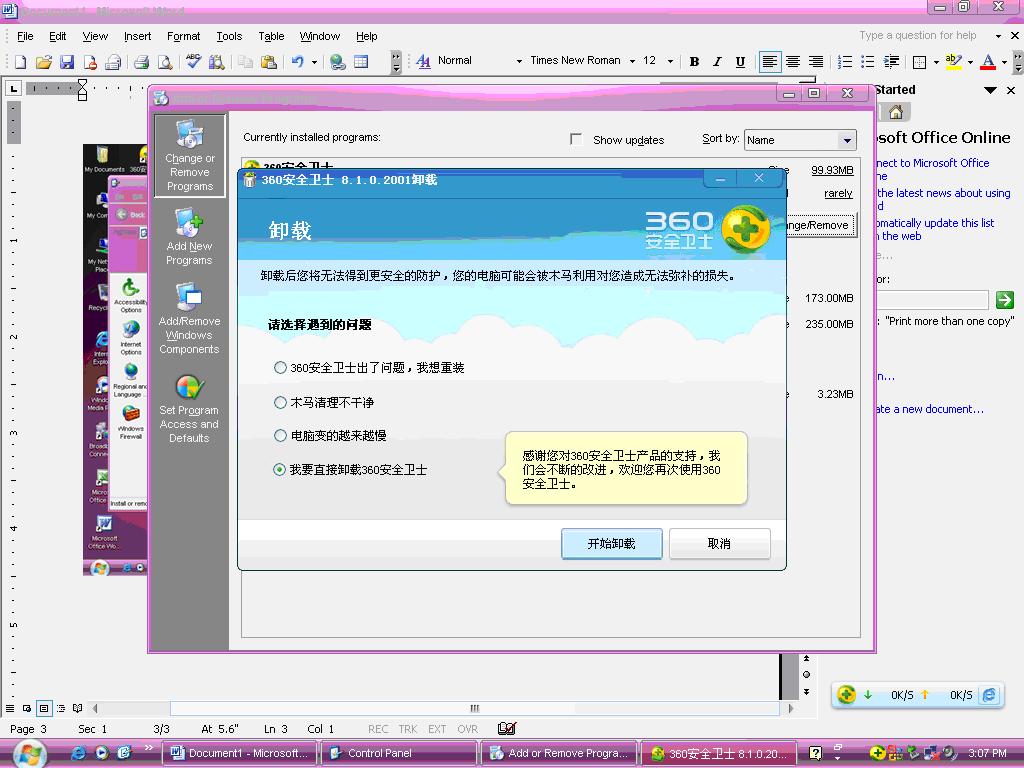Click the Type a question for help box

(918, 35)
